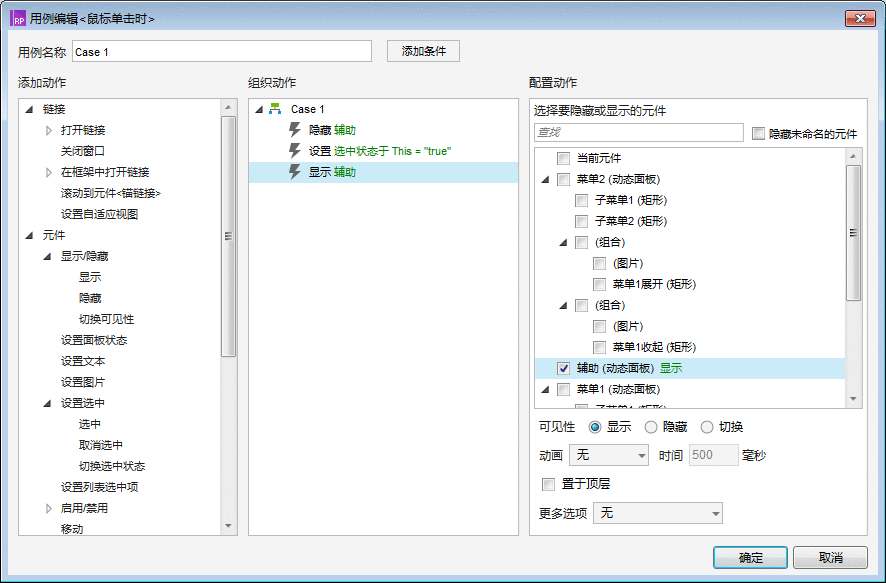
Task: Select the 设置列表选中项 action
Action: [99, 487]
